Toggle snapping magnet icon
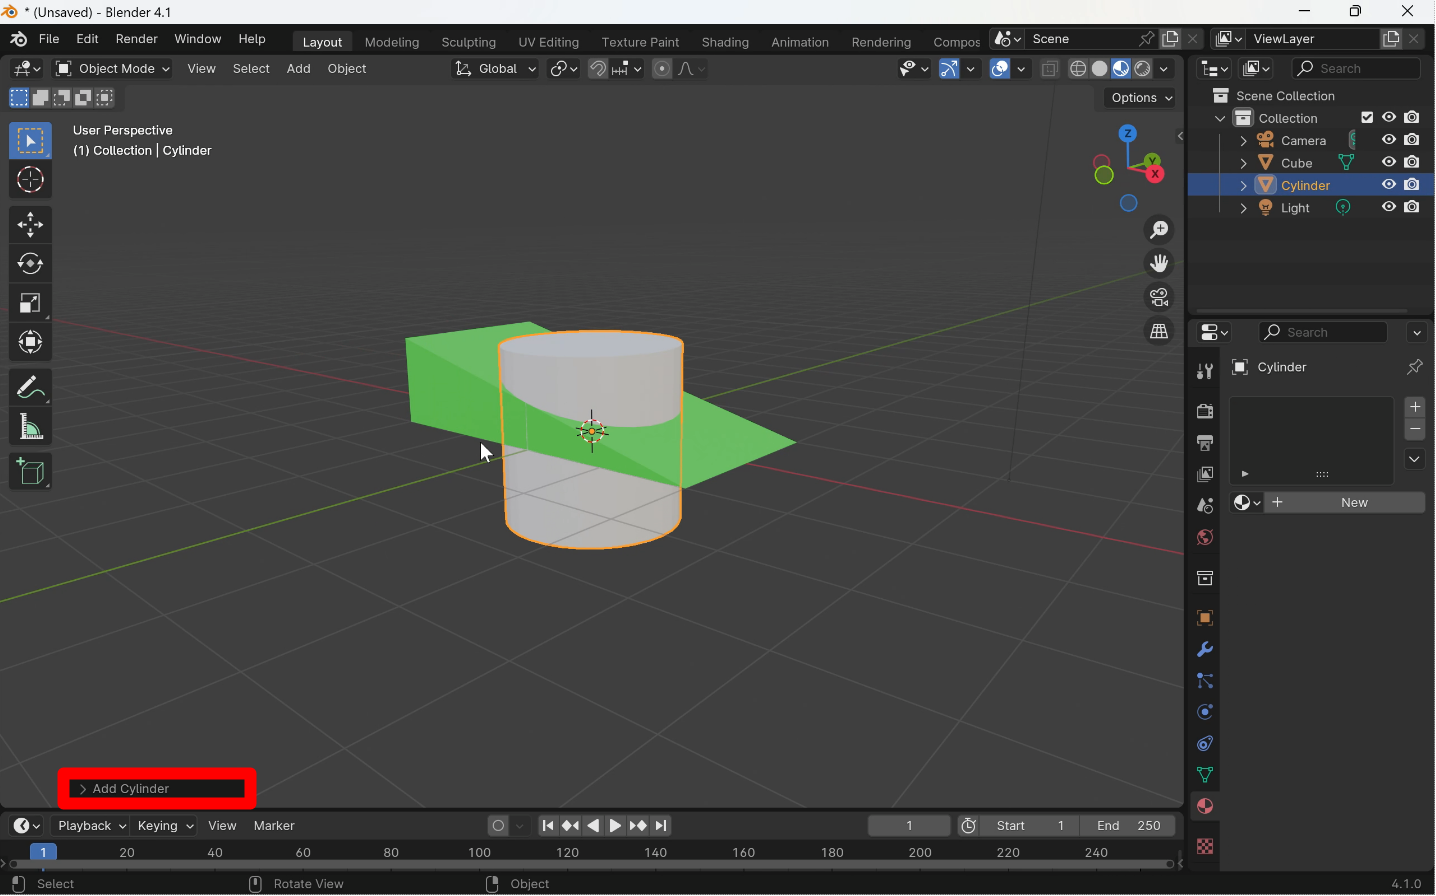This screenshot has width=1436, height=896. [598, 69]
